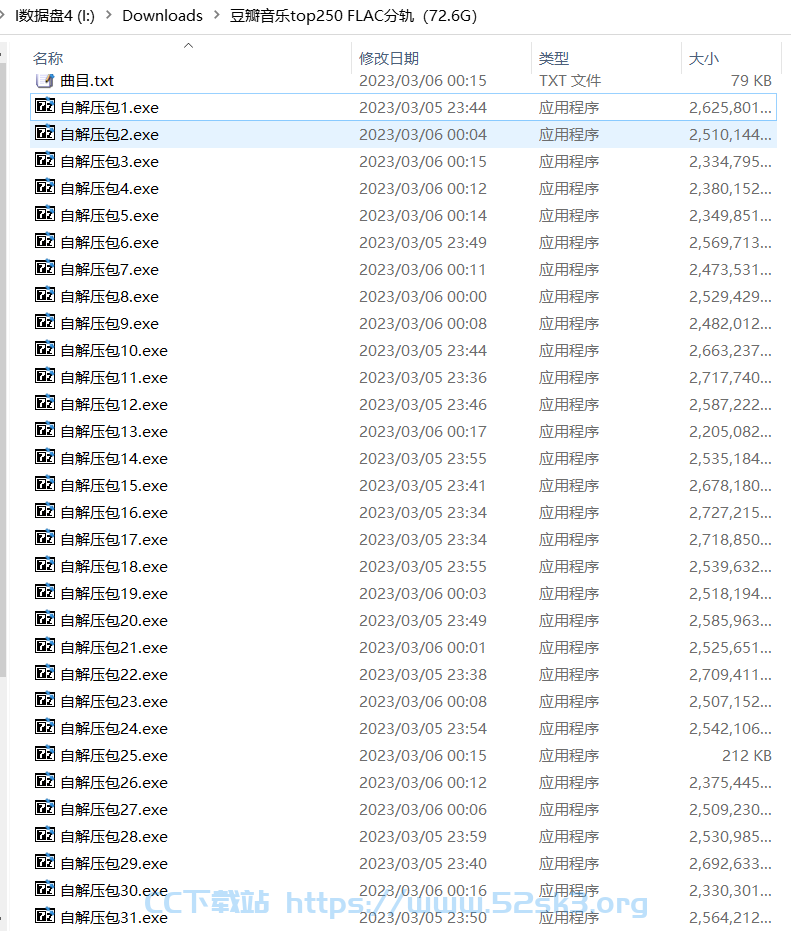The image size is (791, 933).
Task: Click the 7z icon of 自解压包6.exe
Action: click(x=45, y=242)
